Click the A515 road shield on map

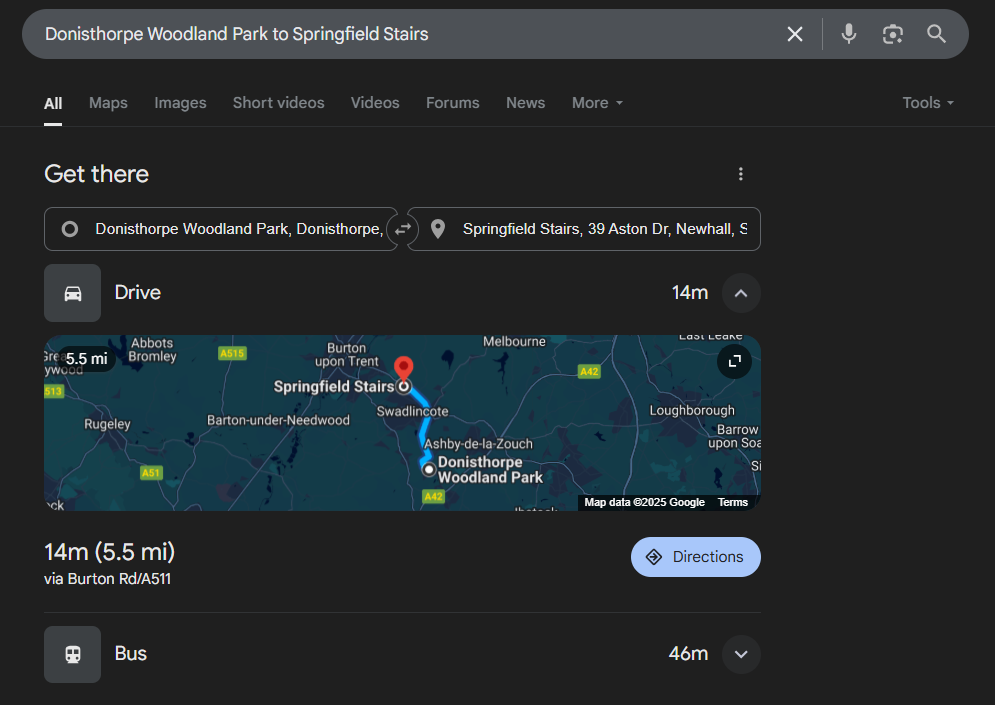click(x=232, y=353)
